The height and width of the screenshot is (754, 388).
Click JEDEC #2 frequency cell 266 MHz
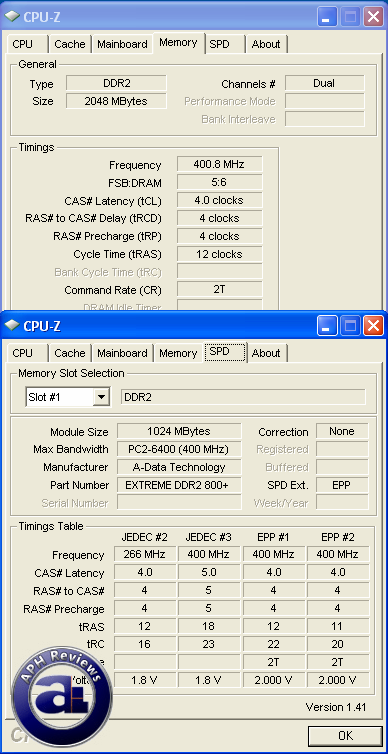(145, 554)
